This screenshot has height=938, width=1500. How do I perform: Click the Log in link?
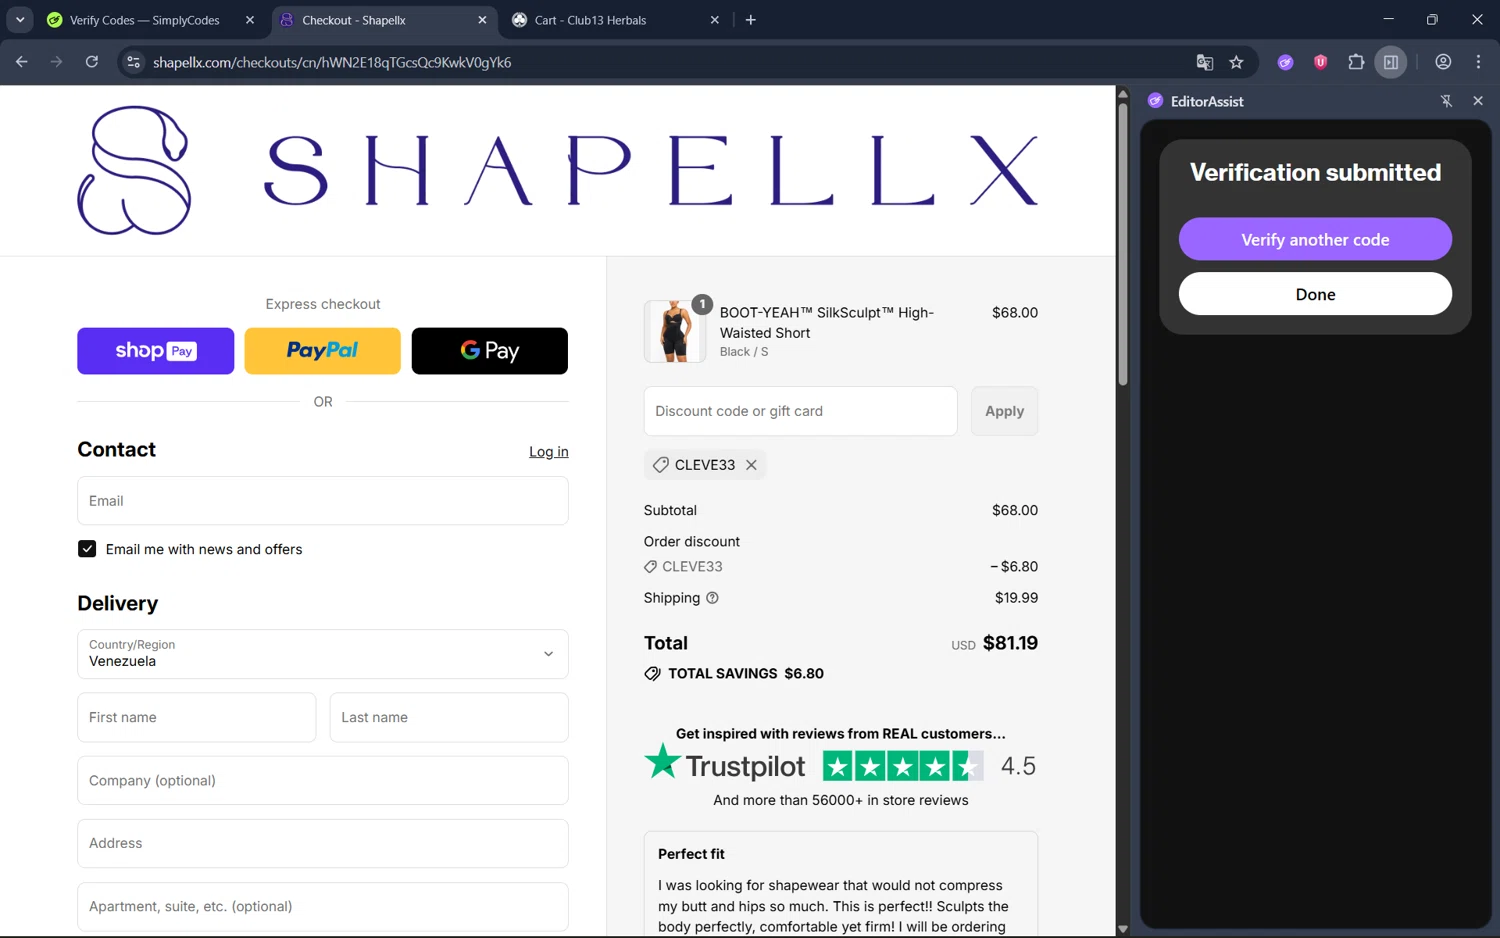pos(548,452)
